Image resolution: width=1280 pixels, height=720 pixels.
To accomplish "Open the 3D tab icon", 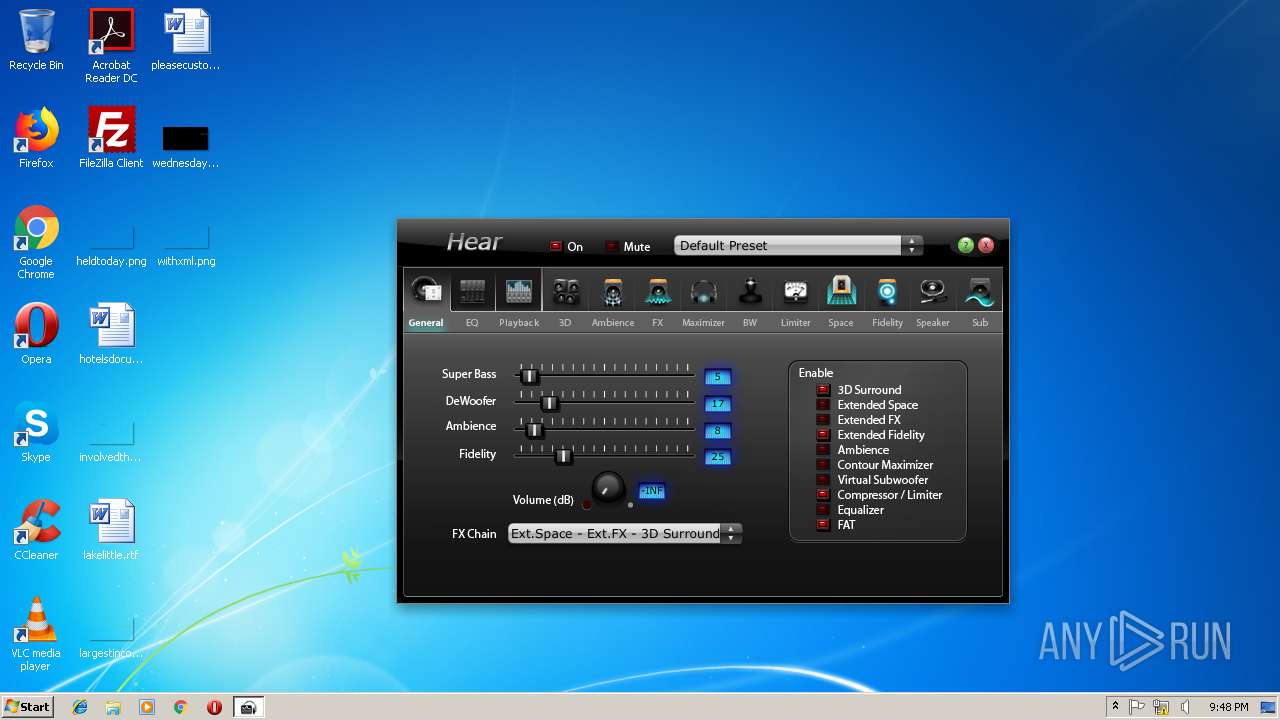I will (565, 291).
